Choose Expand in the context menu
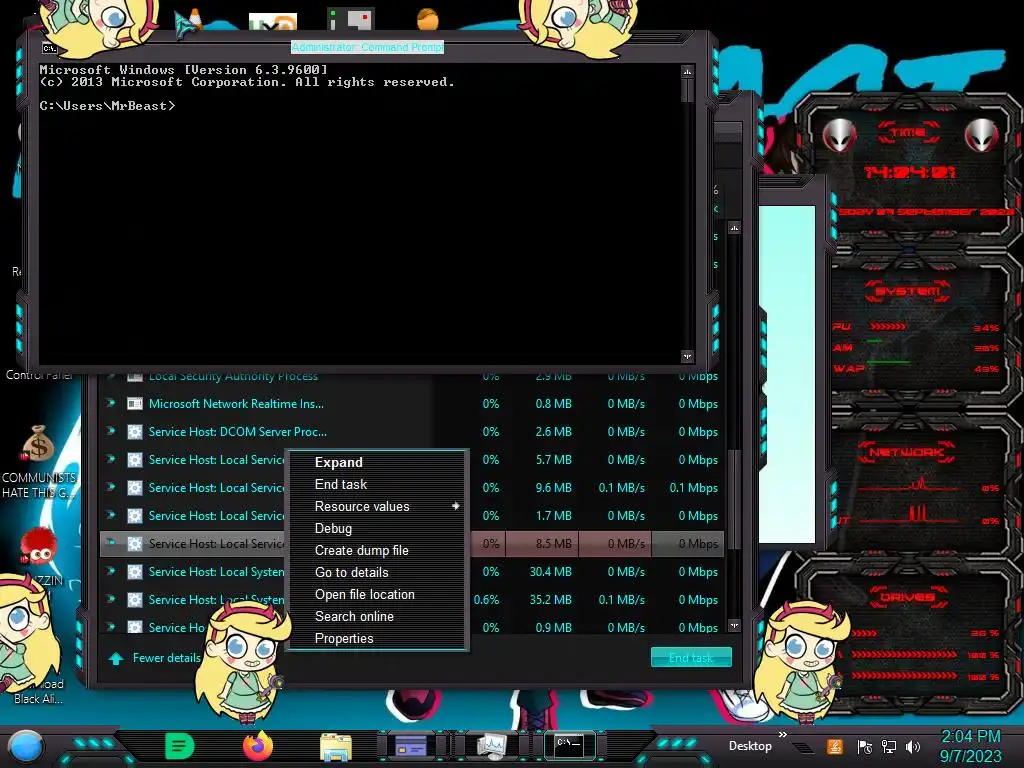The width and height of the screenshot is (1024, 768). click(x=338, y=462)
